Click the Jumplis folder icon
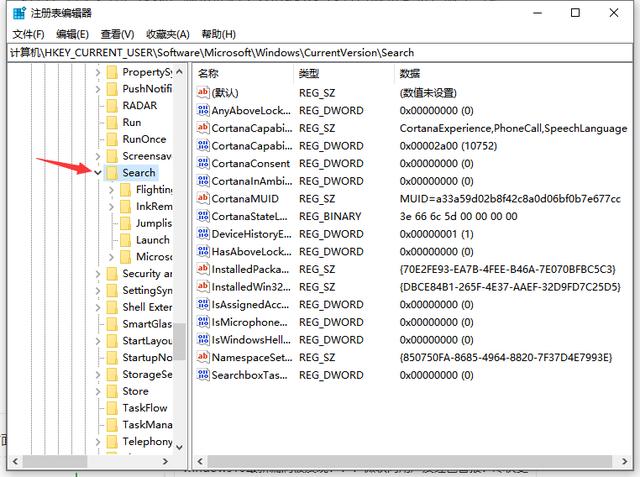640x477 pixels. coord(125,223)
